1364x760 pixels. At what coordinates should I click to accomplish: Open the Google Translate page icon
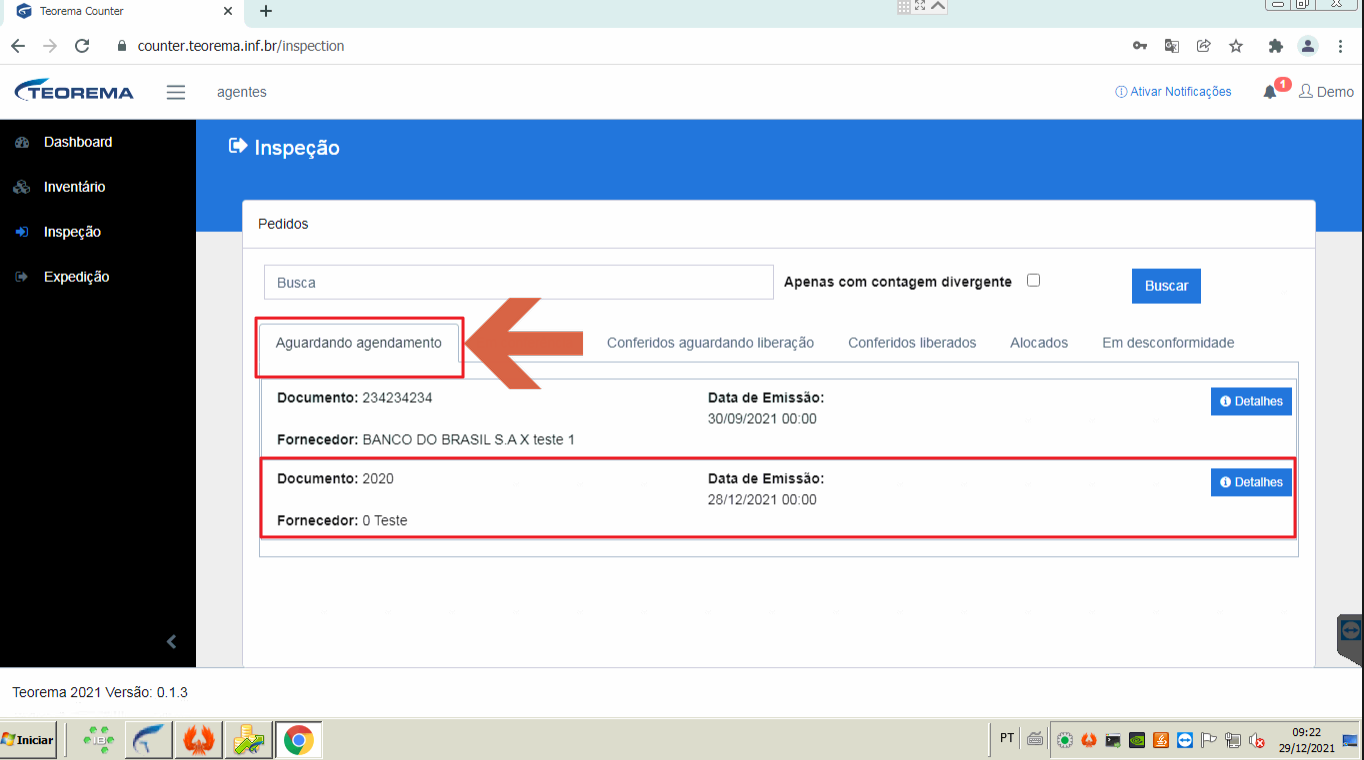point(1172,46)
